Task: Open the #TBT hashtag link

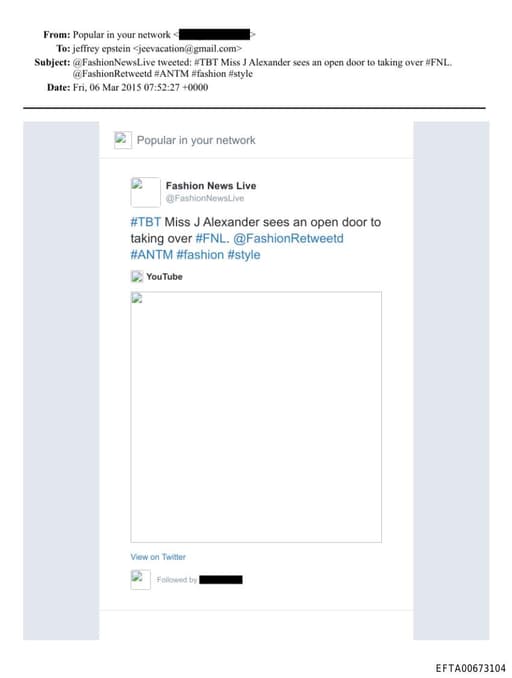Action: tap(146, 222)
